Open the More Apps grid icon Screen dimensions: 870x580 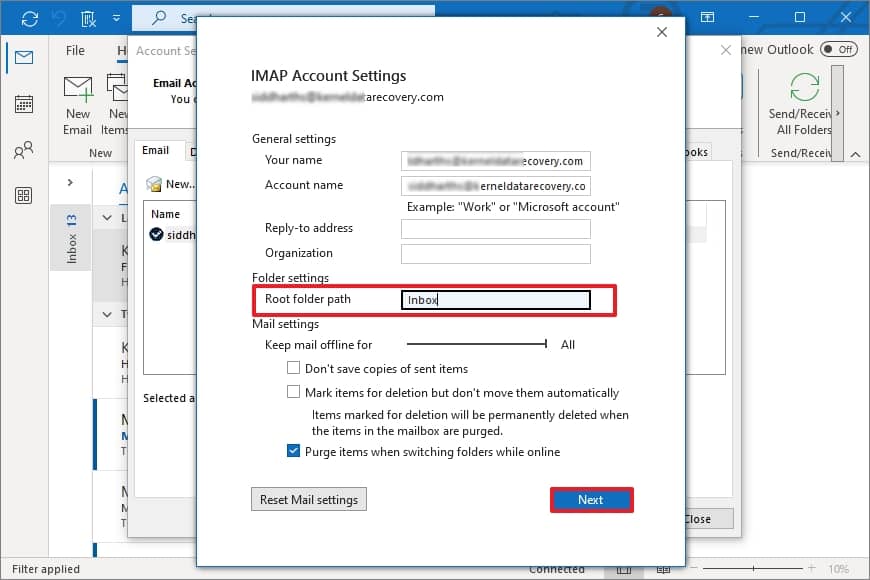pos(23,195)
